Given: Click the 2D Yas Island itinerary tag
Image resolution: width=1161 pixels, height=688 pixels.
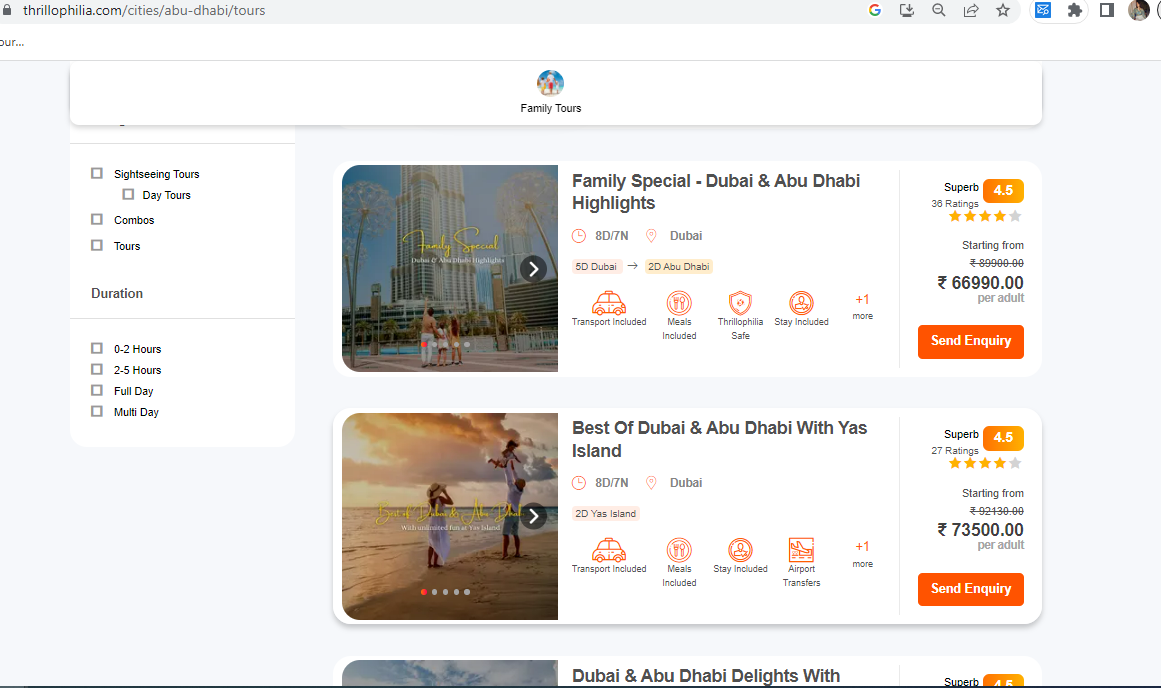Looking at the screenshot, I should tap(606, 514).
